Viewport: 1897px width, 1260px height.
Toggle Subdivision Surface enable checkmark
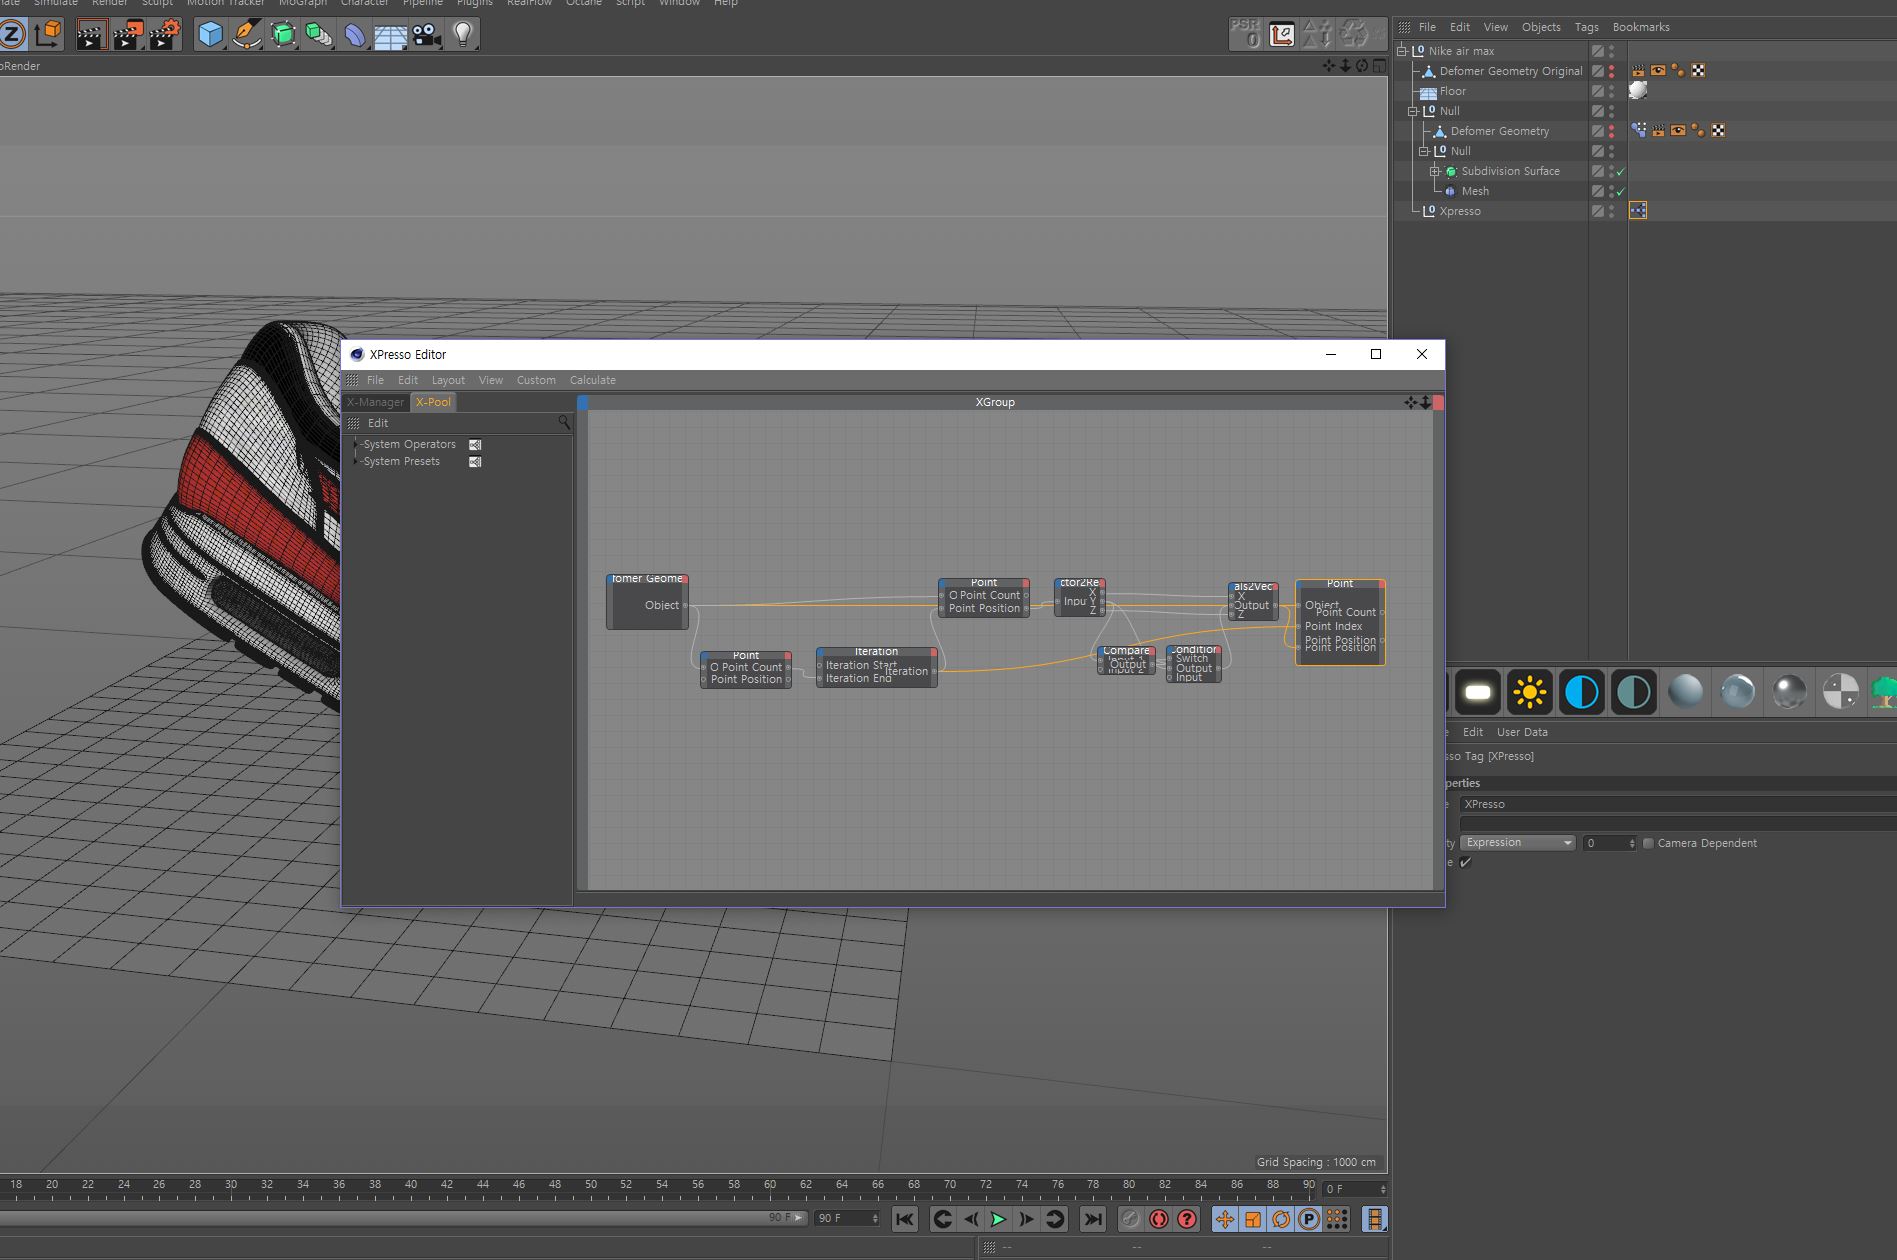click(x=1621, y=171)
